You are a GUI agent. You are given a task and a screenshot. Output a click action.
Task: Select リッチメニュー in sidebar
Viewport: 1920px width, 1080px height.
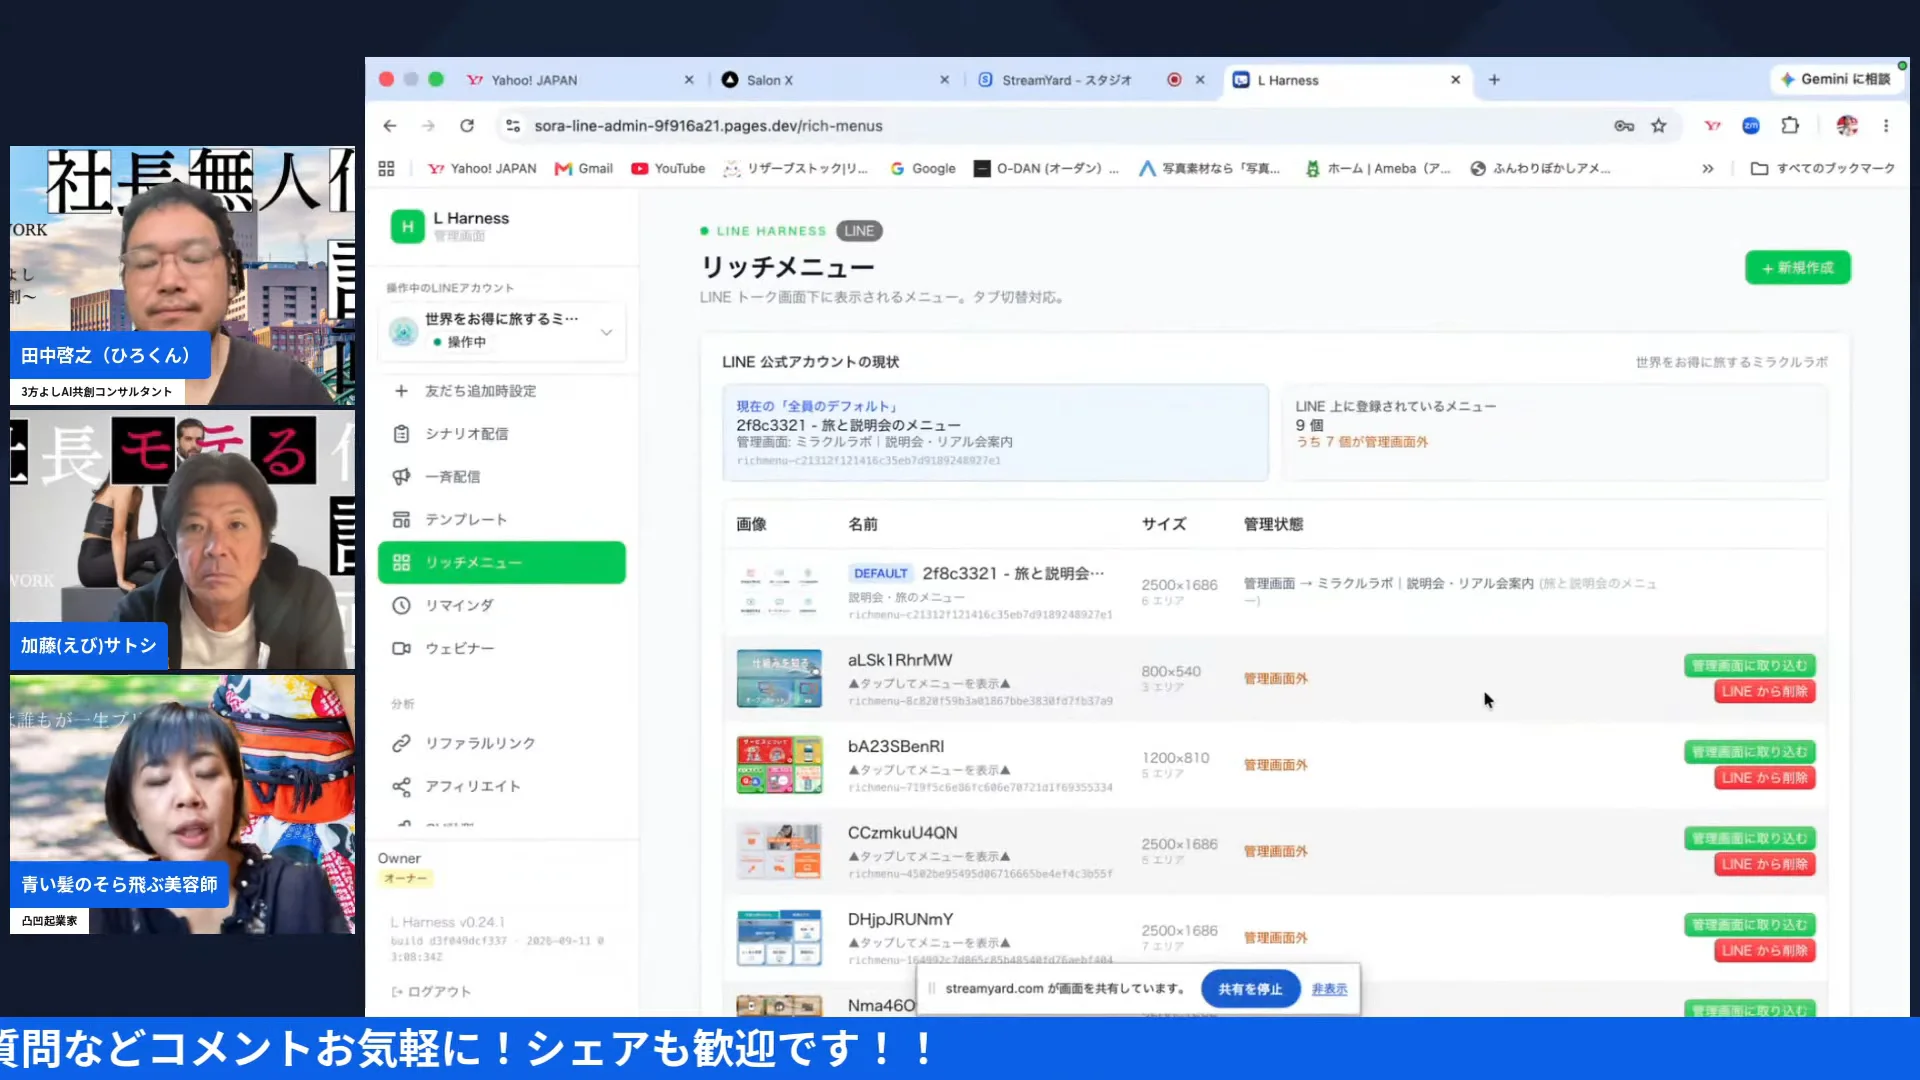tap(502, 563)
